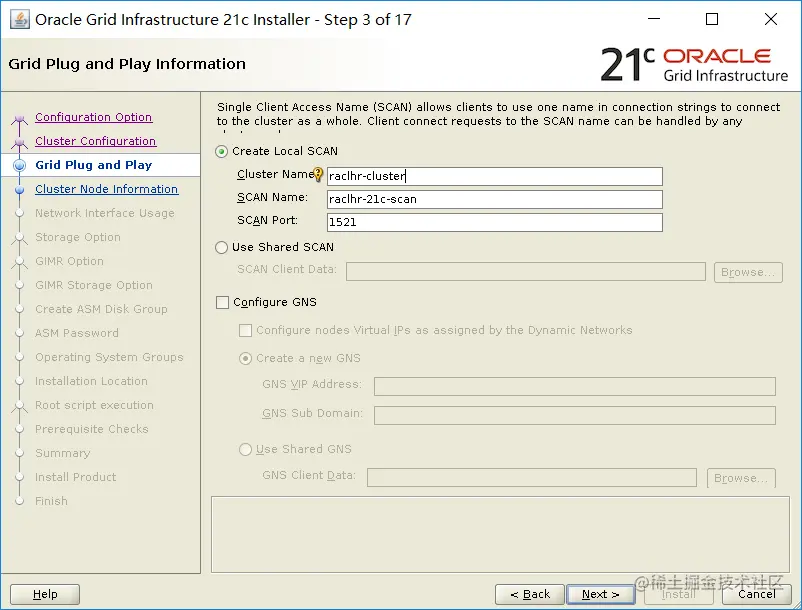The width and height of the screenshot is (802, 610).
Task: Open the Configuration Option step link
Action: (x=94, y=117)
